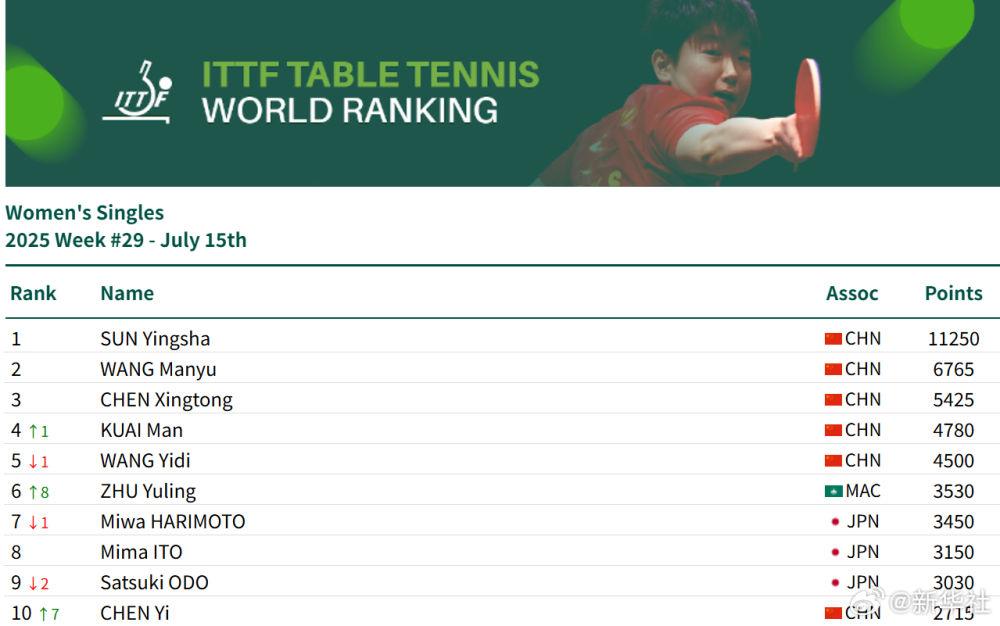Select KUAI Man player name
1000x626 pixels.
pos(142,431)
